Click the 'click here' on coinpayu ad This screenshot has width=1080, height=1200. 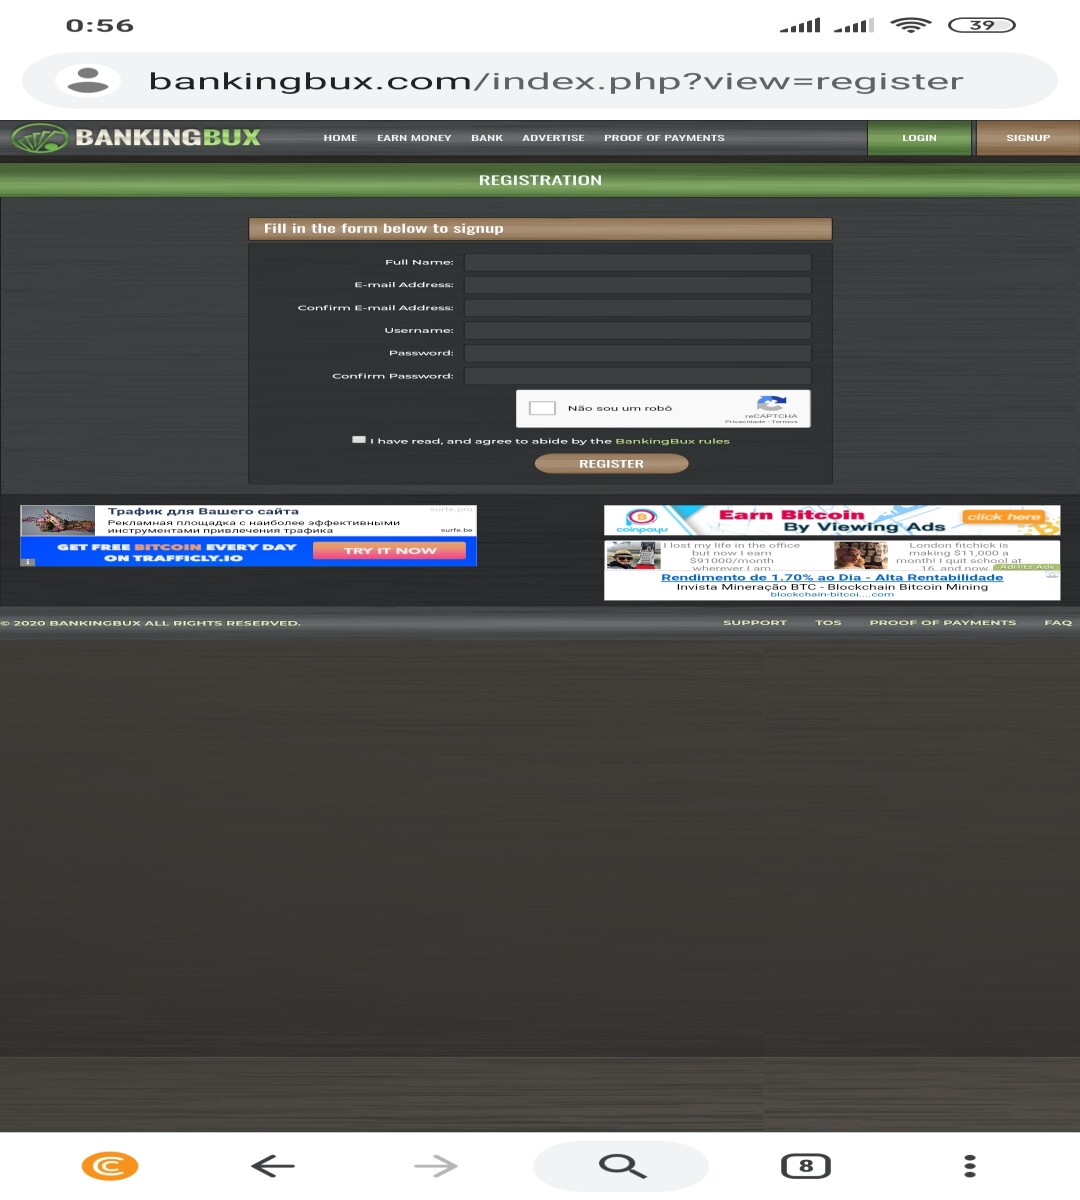point(1005,517)
